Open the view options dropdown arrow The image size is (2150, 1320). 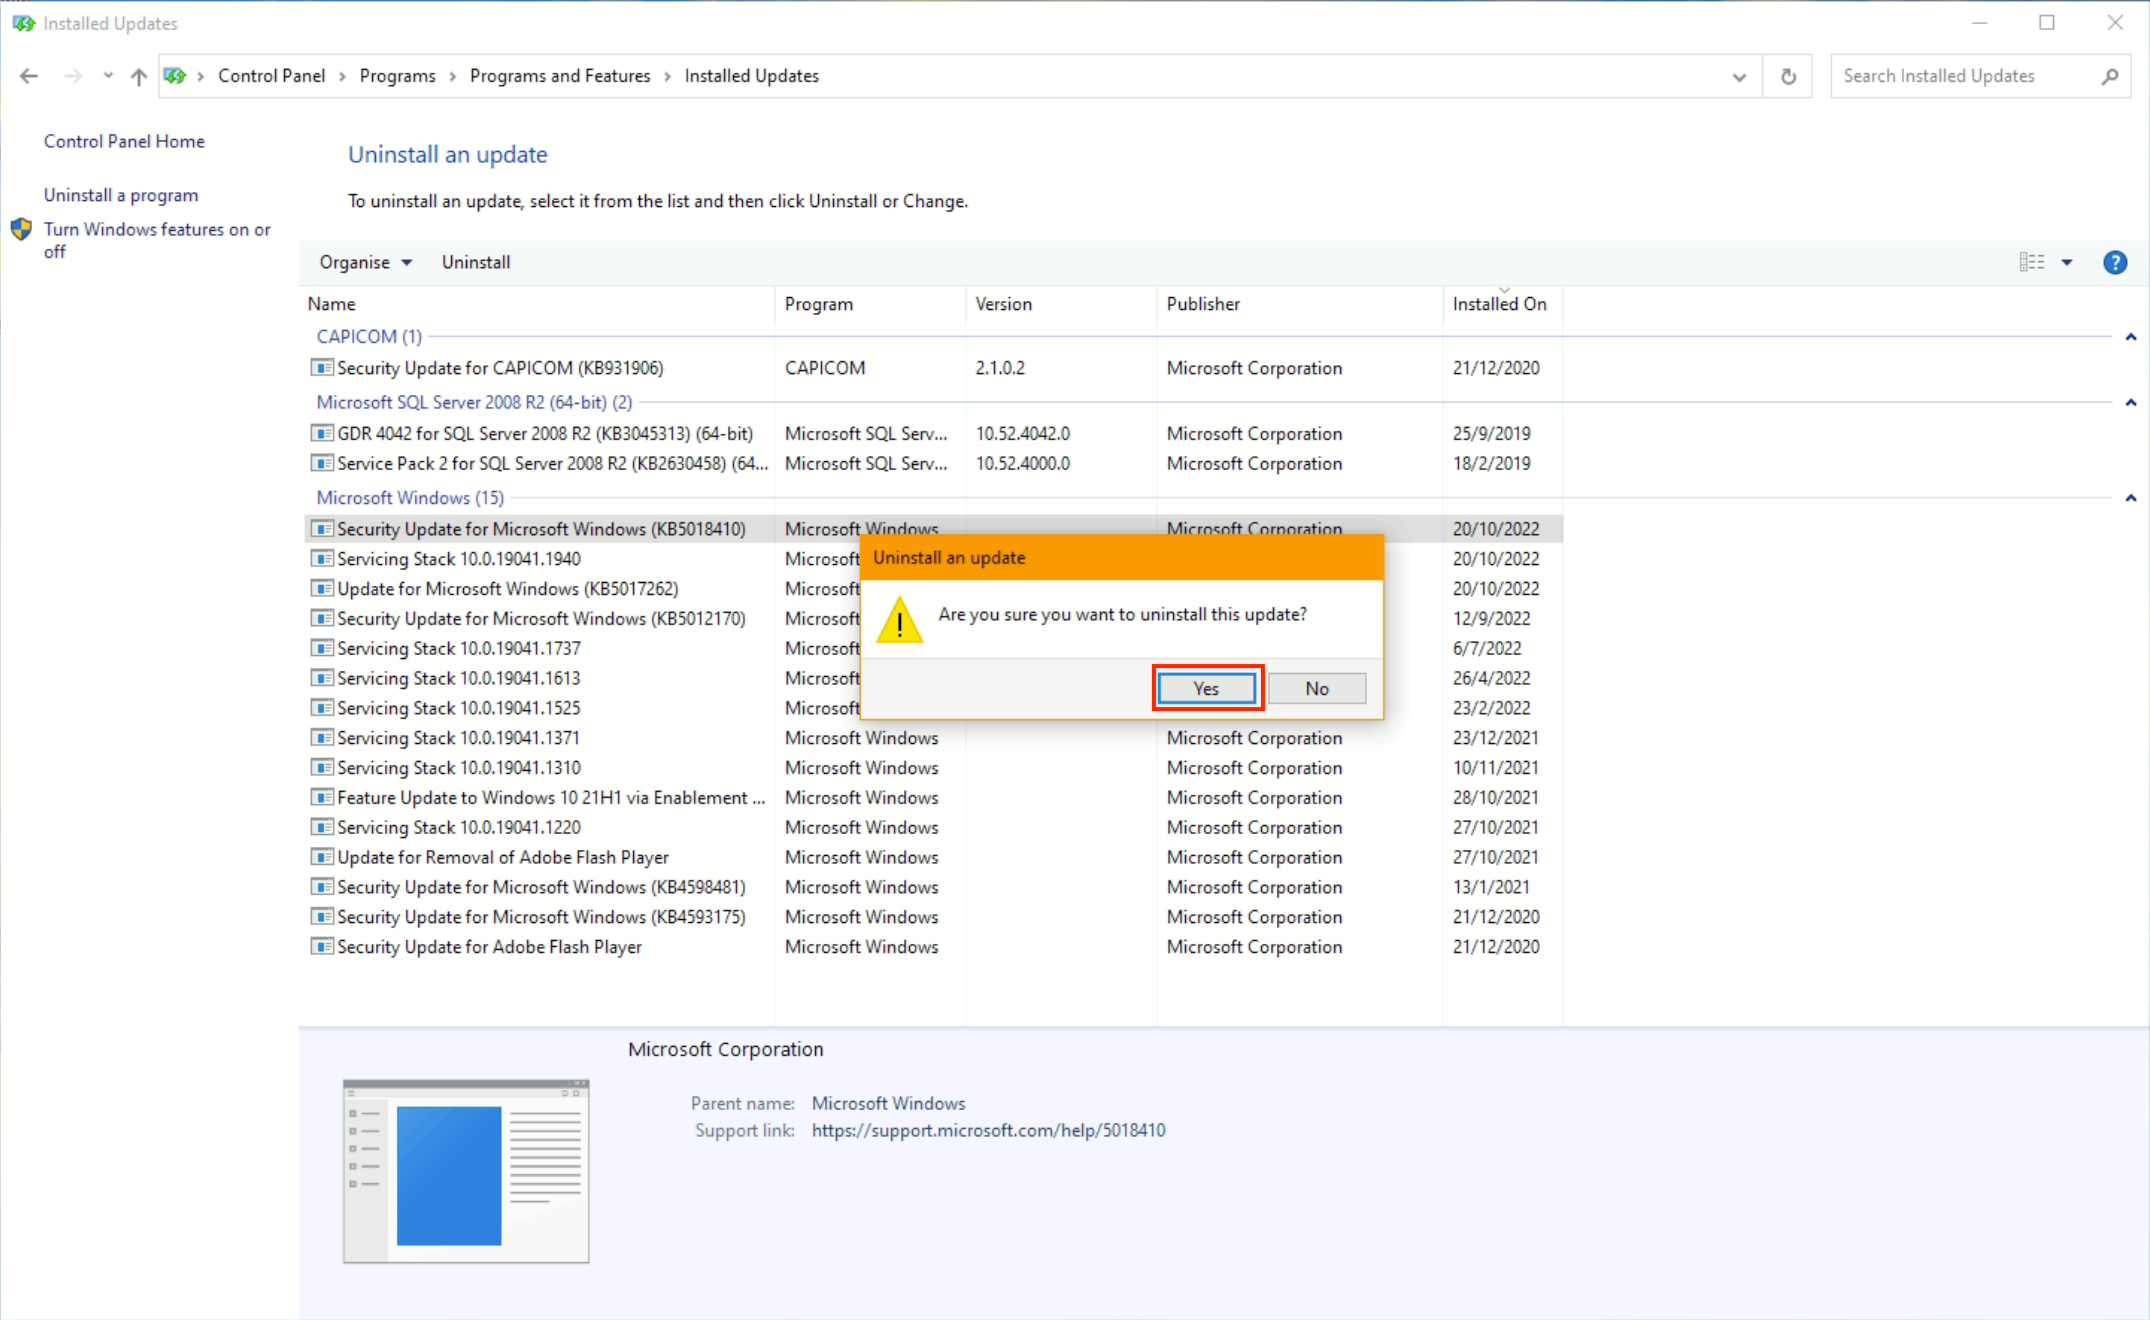2067,262
